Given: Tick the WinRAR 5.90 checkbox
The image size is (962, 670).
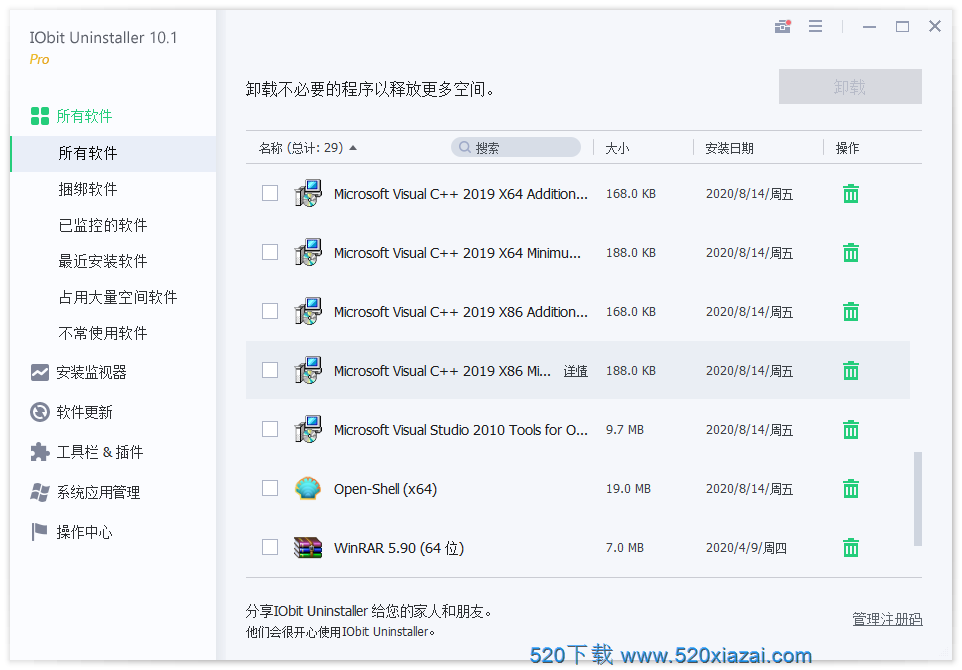Looking at the screenshot, I should pyautogui.click(x=270, y=547).
